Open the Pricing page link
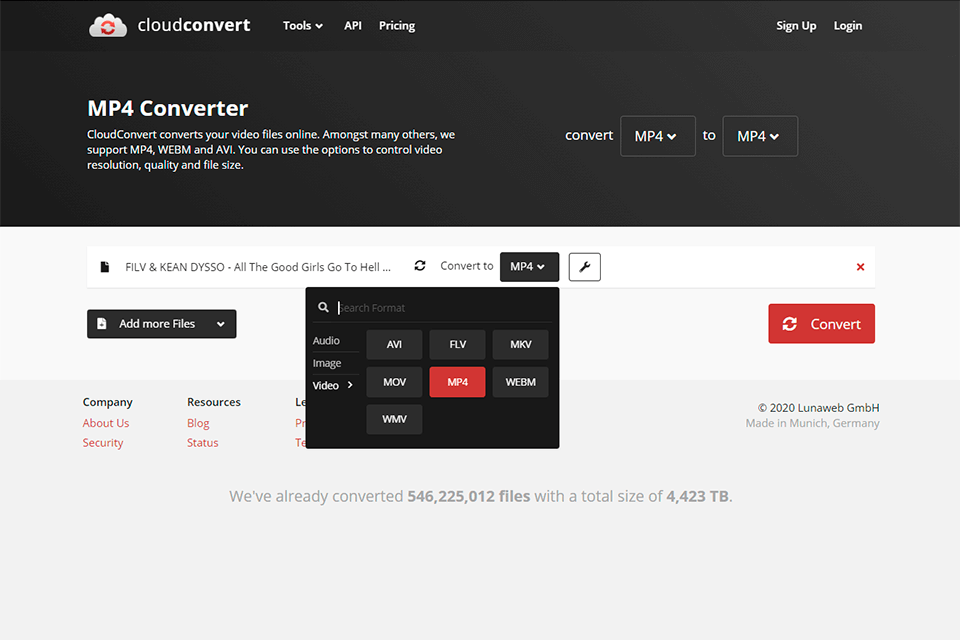This screenshot has height=640, width=960. (396, 26)
